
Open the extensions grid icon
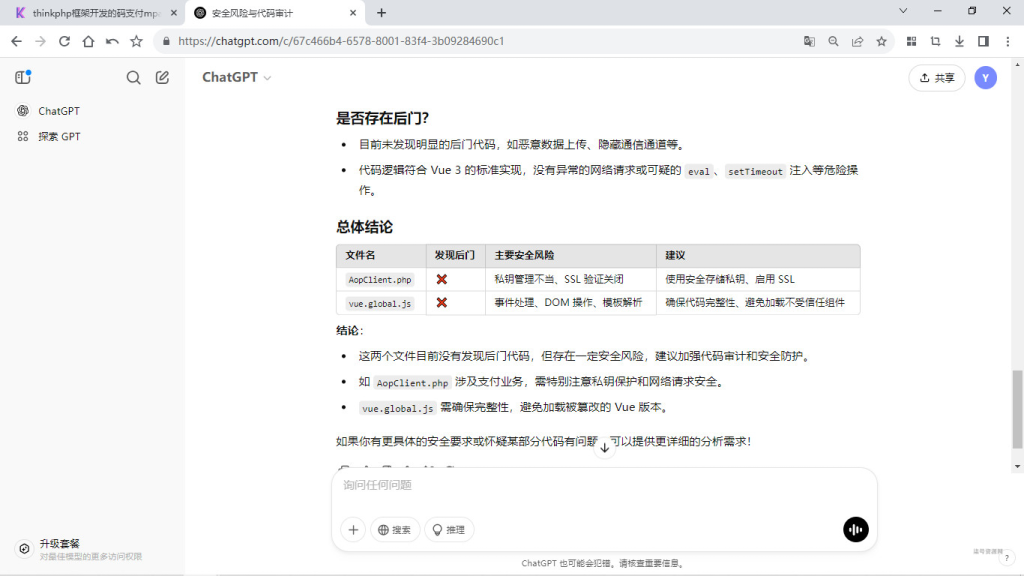[x=912, y=41]
